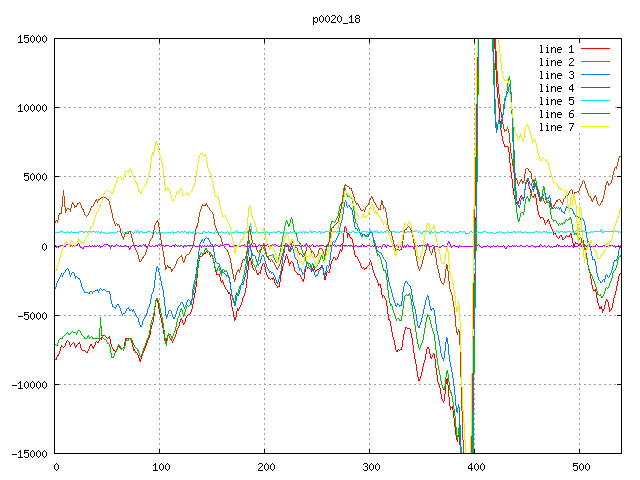
Task: Click the -15000 y-axis tick label
Action: (29, 454)
